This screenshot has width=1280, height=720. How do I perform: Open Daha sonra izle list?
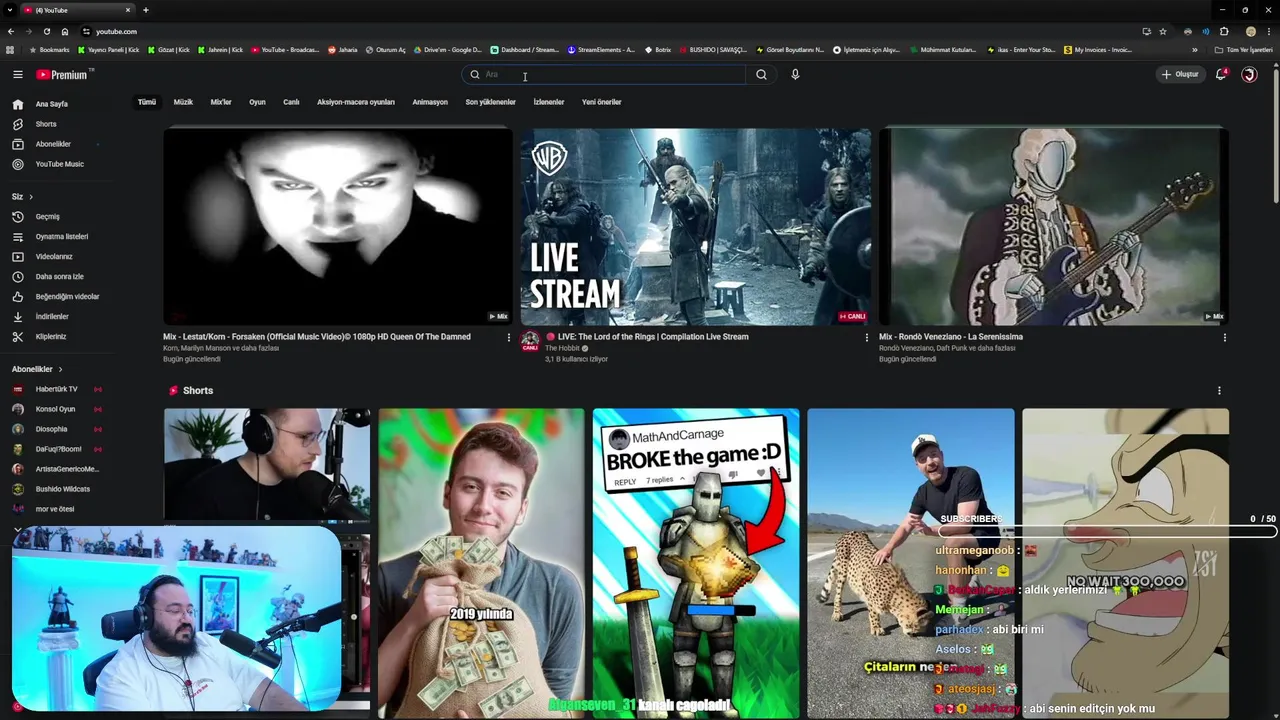click(59, 277)
